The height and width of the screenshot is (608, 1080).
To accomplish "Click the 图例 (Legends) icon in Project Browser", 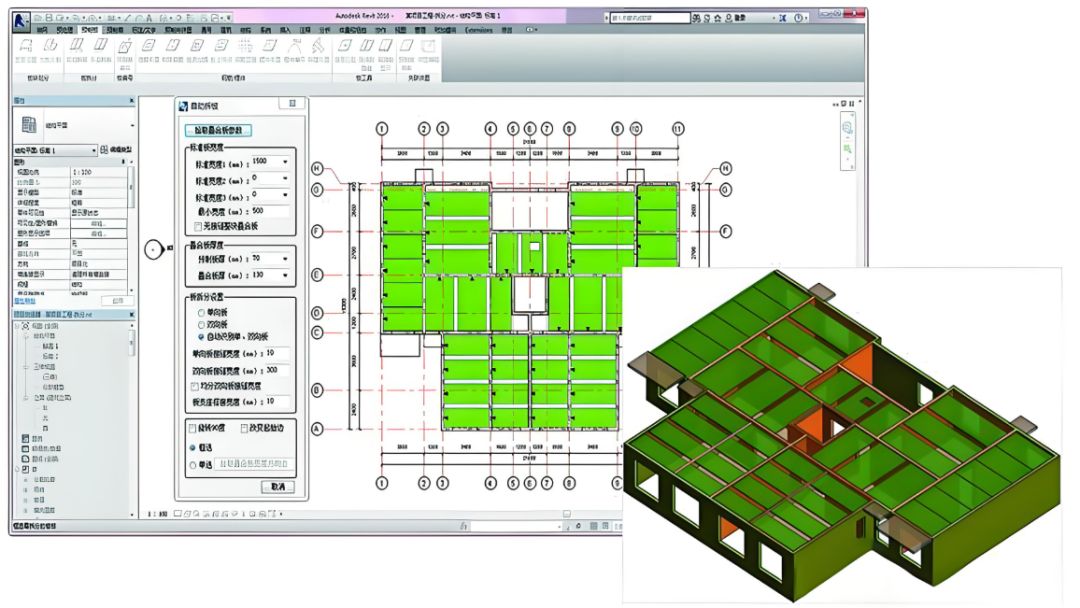I will (25, 438).
